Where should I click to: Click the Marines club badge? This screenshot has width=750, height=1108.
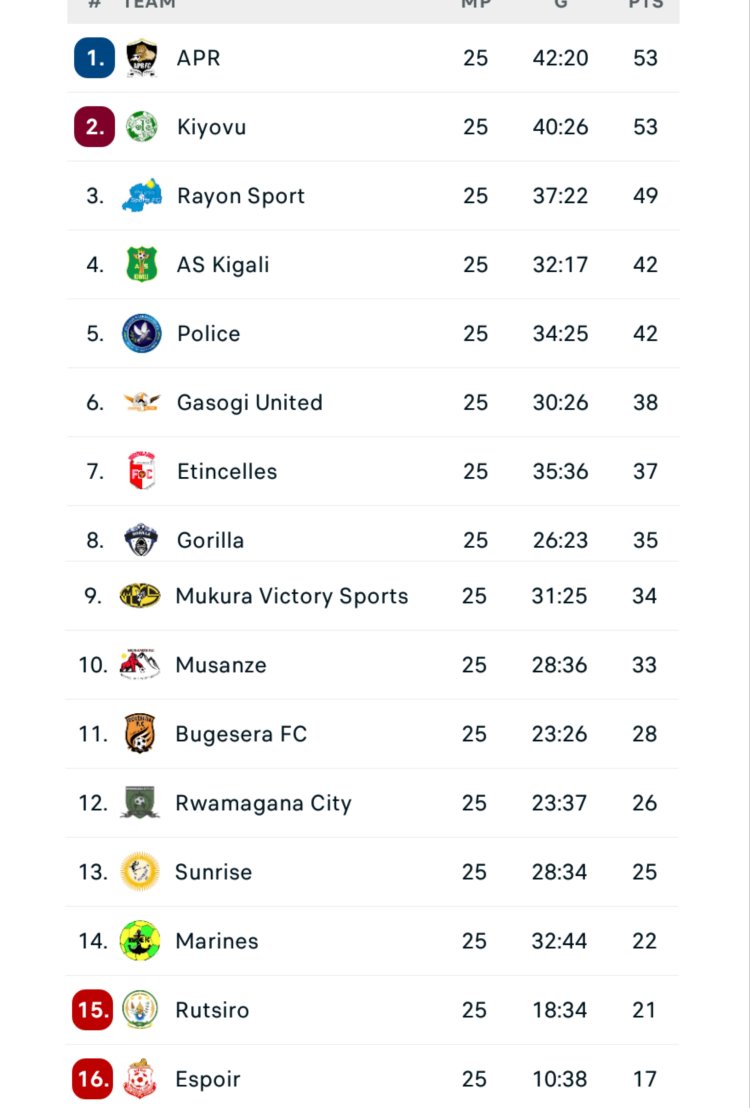140,941
